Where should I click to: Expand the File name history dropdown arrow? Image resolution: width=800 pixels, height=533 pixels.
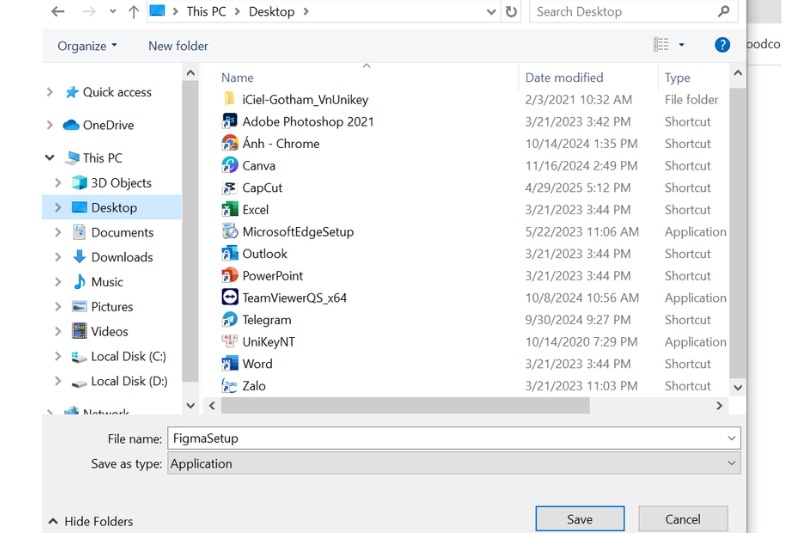tap(731, 438)
